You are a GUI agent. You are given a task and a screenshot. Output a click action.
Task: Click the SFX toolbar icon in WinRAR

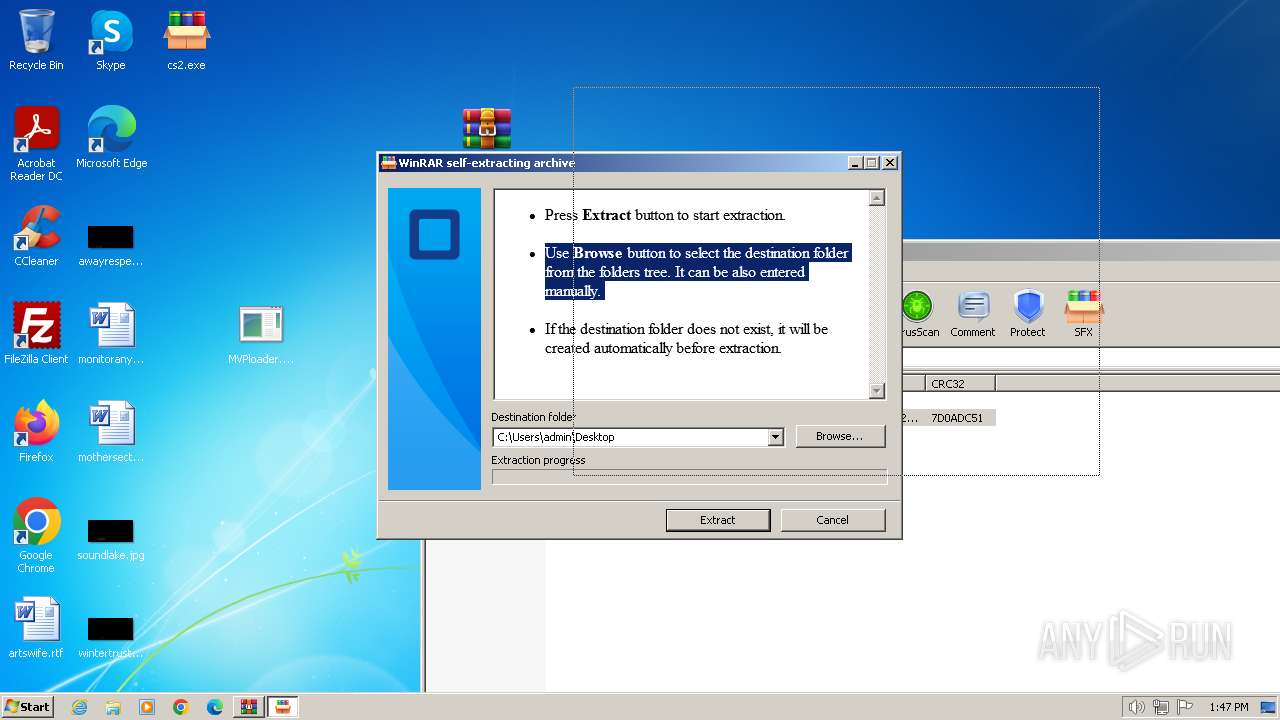tap(1083, 315)
